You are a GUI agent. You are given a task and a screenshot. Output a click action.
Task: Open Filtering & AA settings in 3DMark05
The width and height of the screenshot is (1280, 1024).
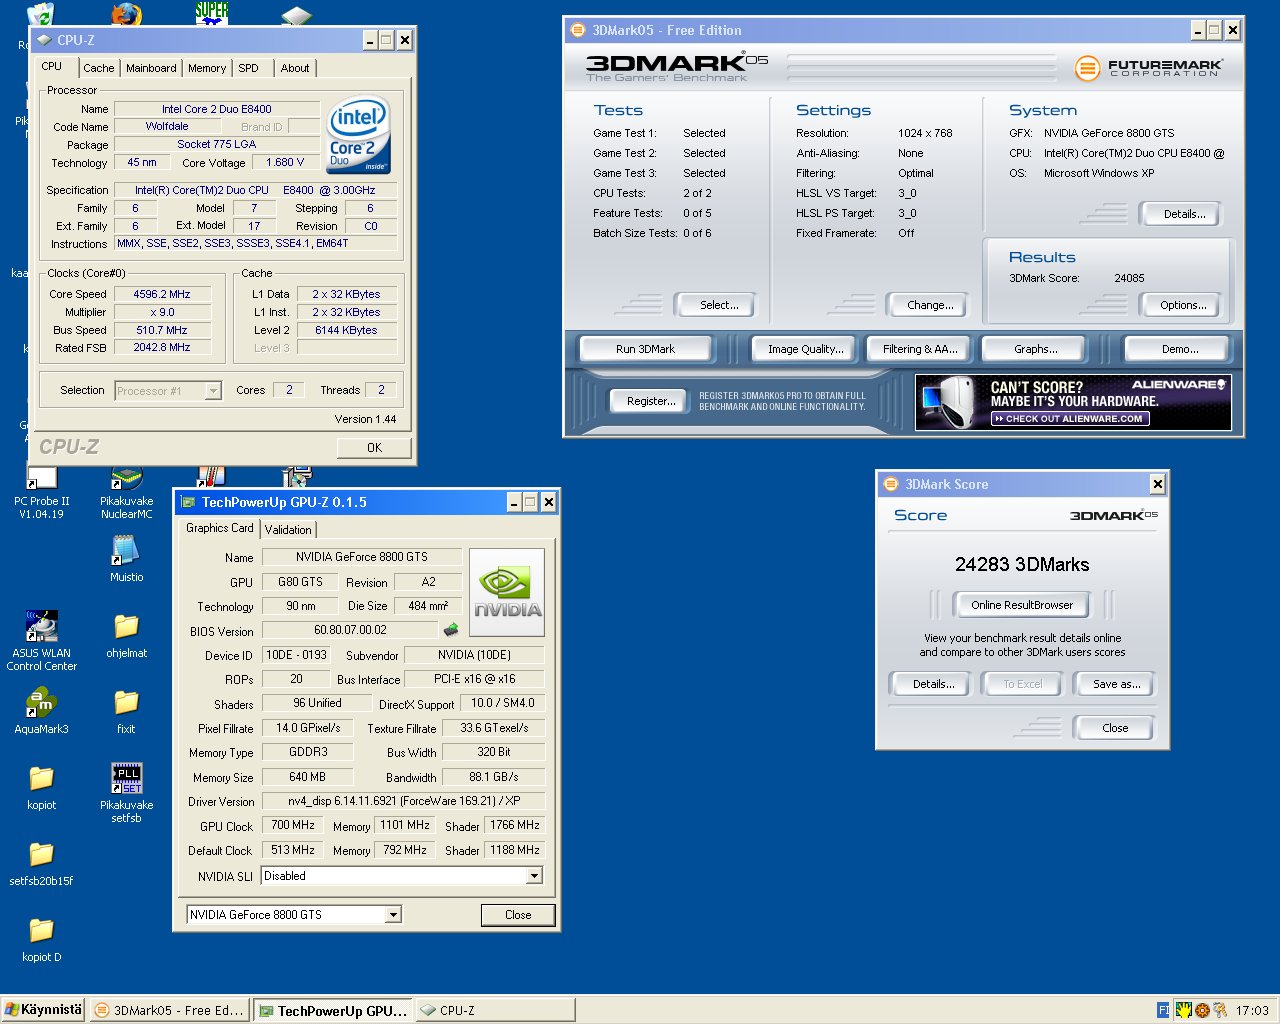coord(920,349)
